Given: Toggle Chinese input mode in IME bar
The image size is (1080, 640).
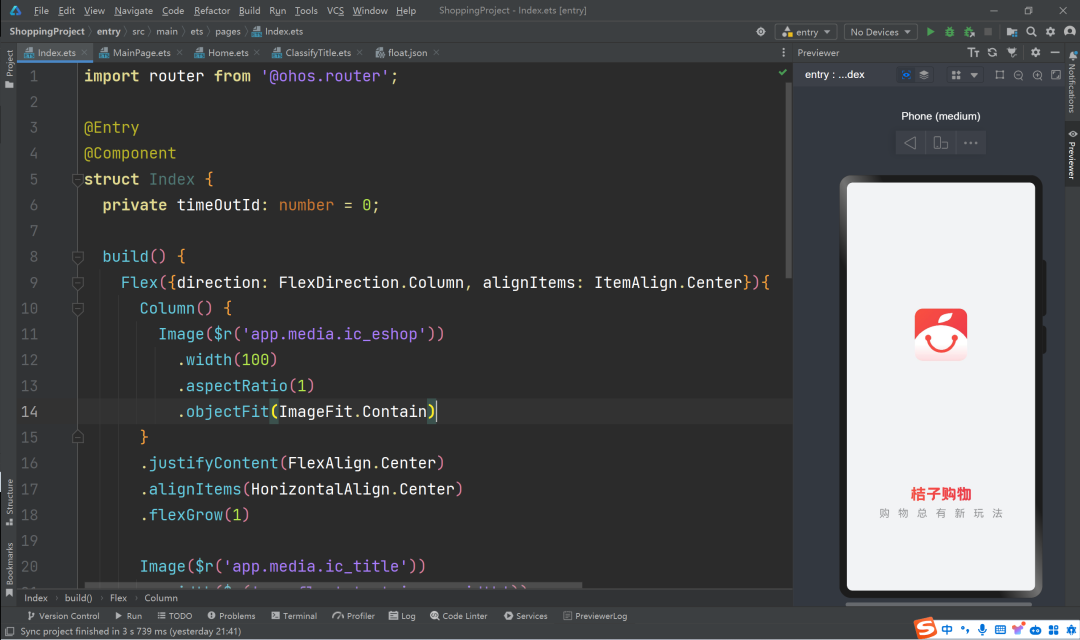Looking at the screenshot, I should (947, 630).
